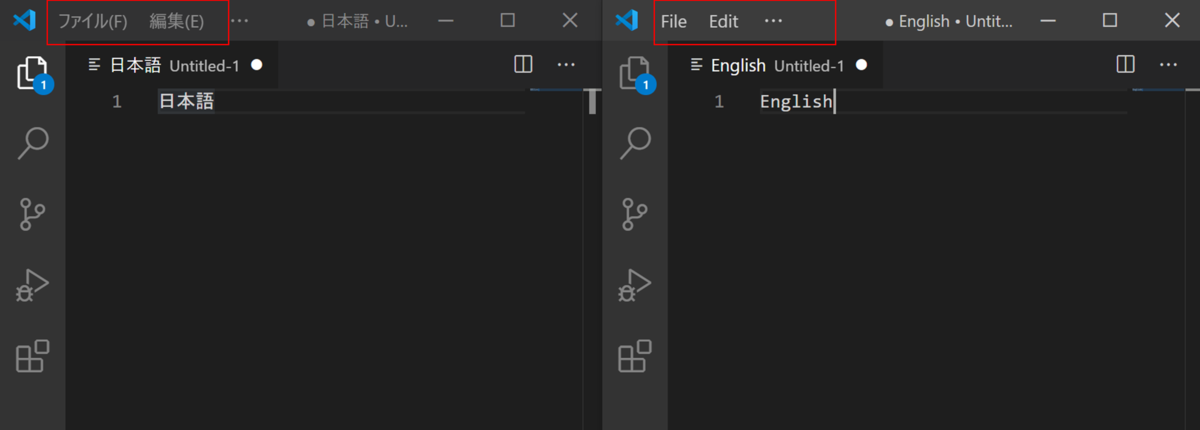Open Run and Debug in English window
This screenshot has height=430, width=1200.
(635, 286)
